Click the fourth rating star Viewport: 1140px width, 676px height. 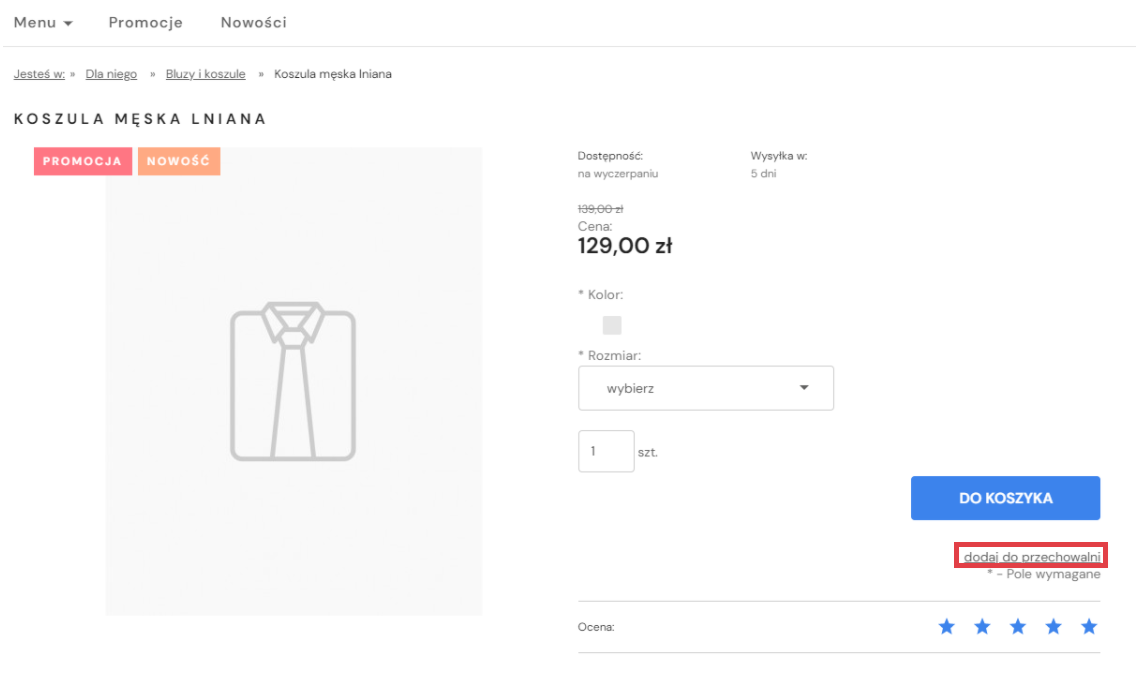tap(1054, 627)
